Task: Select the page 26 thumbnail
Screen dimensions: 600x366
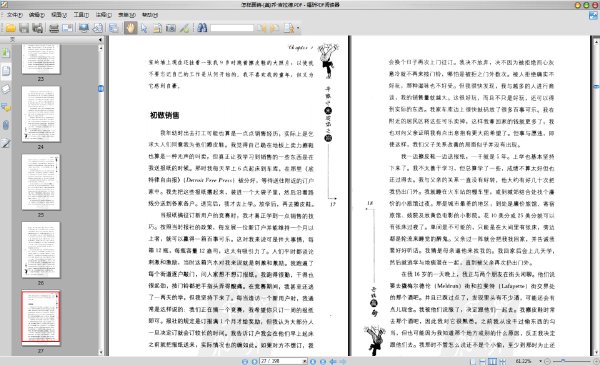Action: pyautogui.click(x=41, y=250)
